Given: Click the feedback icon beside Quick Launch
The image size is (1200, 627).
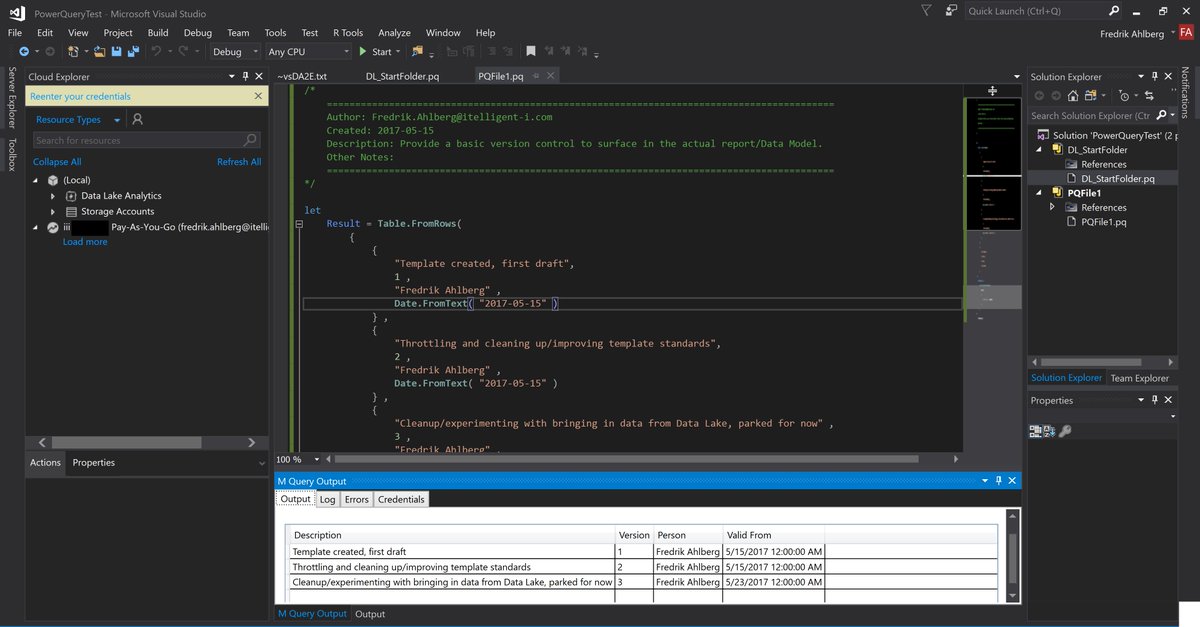Looking at the screenshot, I should pos(951,10).
